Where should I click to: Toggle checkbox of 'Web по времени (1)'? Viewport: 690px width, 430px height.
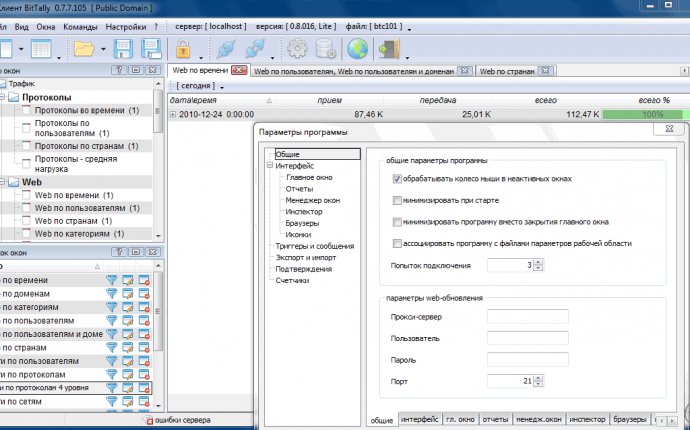tap(26, 195)
